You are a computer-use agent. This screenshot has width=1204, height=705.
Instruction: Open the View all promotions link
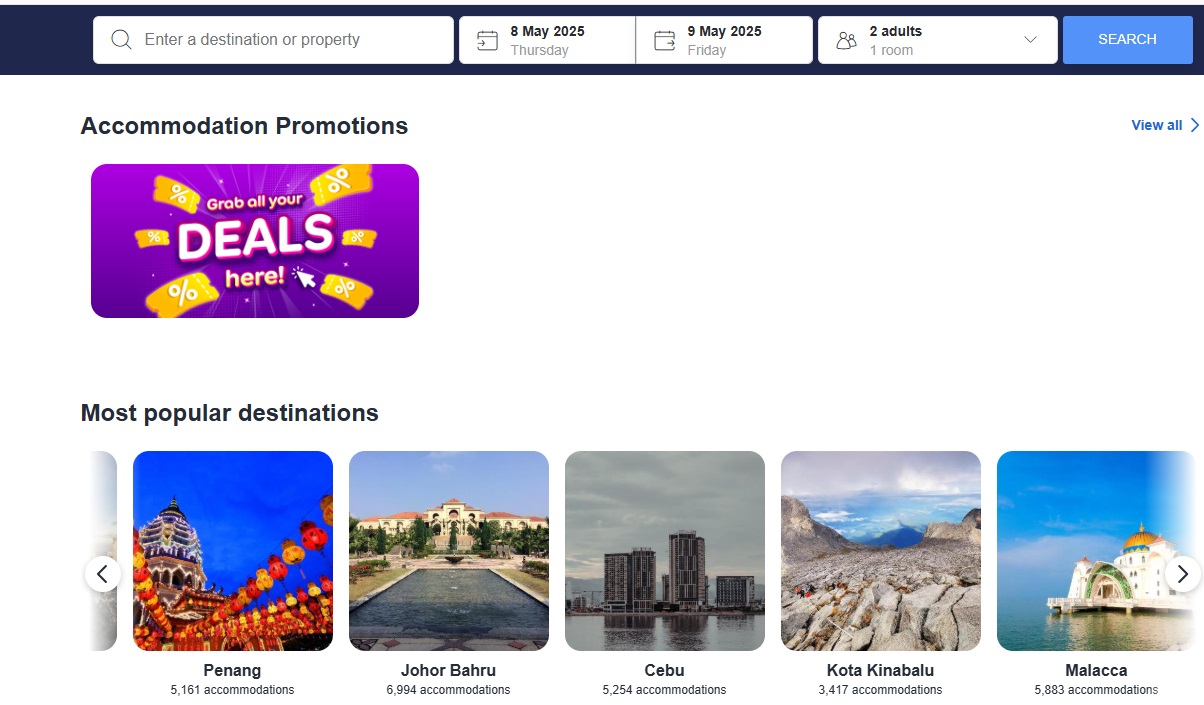(1156, 125)
